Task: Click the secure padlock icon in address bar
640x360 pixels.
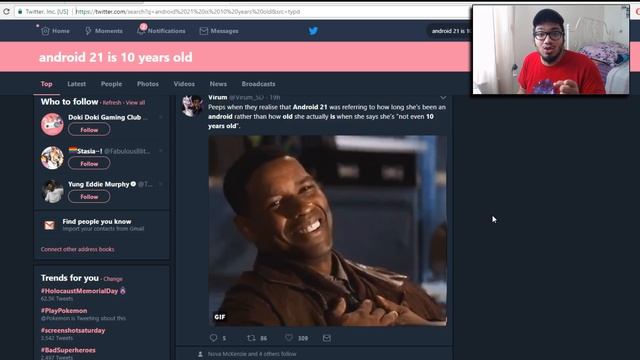Action: 20,11
